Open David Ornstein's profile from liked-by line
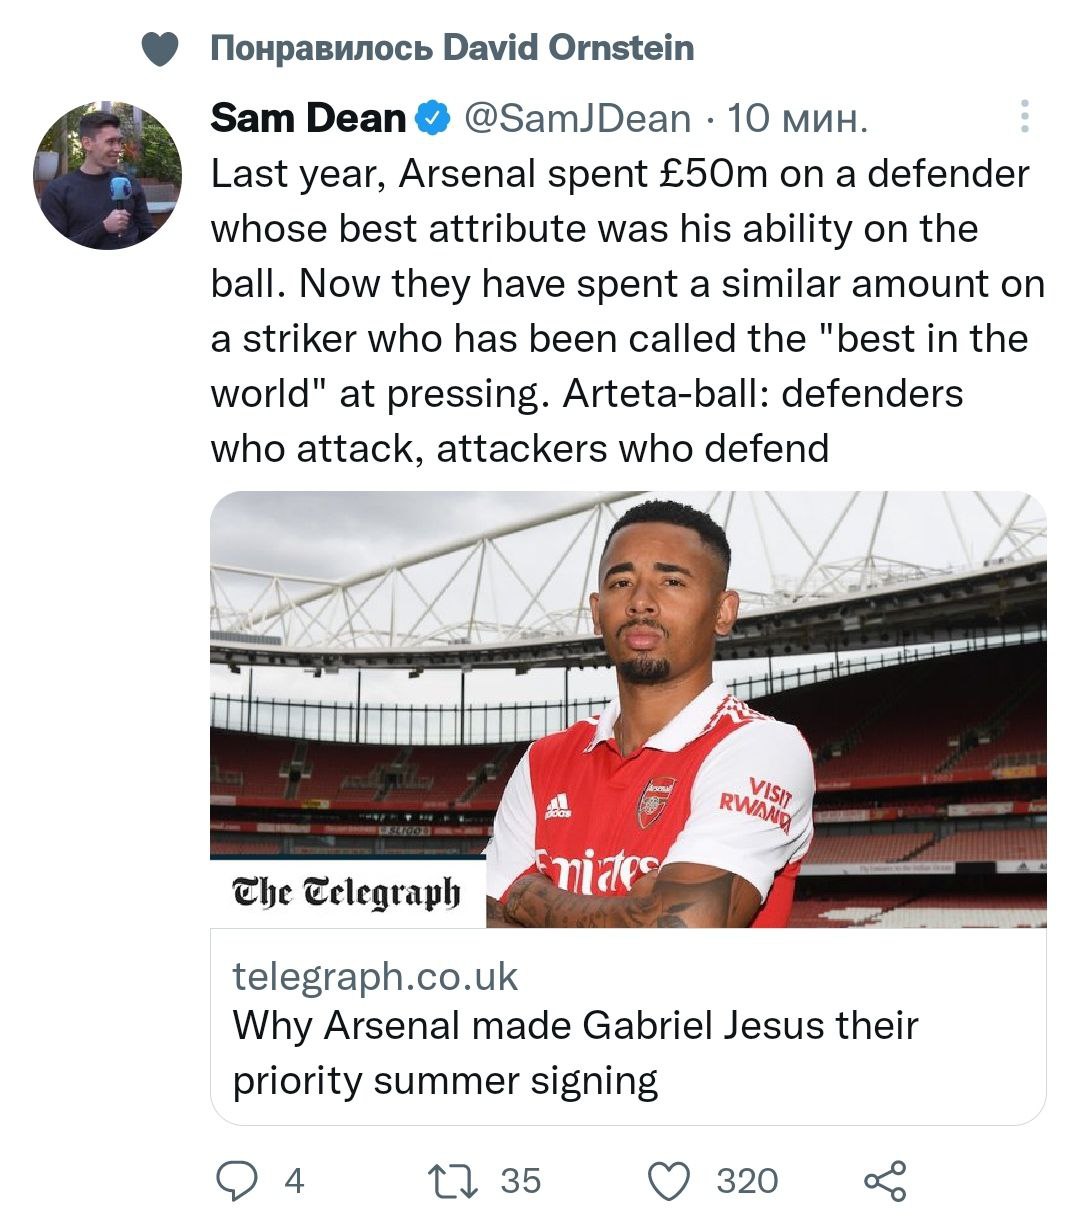Screen dimensions: 1080x1229 coord(568,48)
